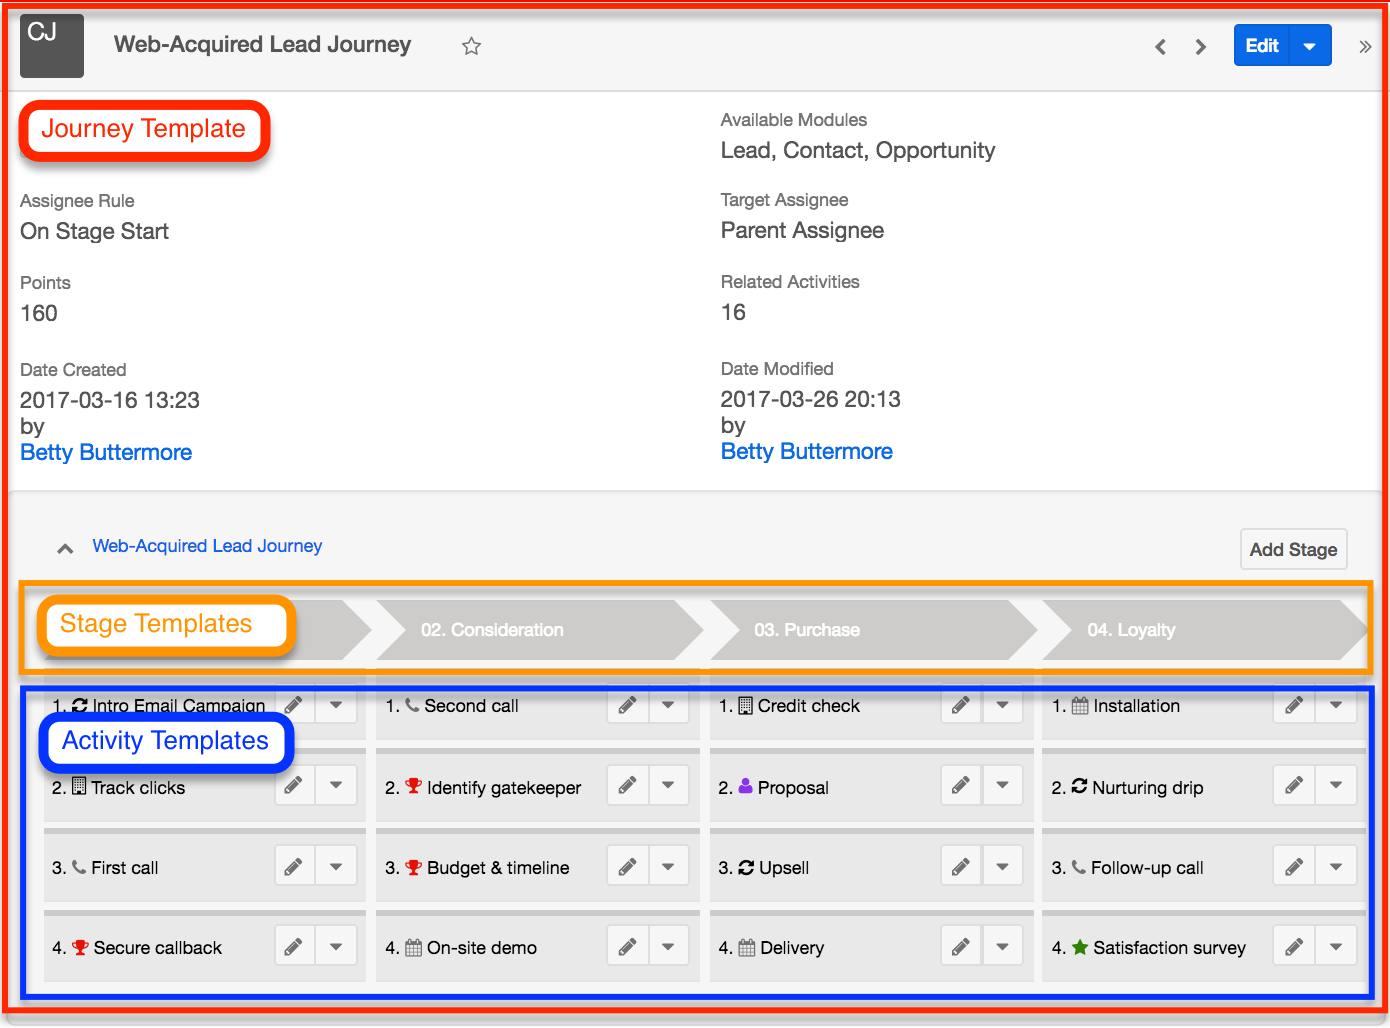The image size is (1390, 1028).
Task: Open Betty Buttermore link under Date Created
Action: click(x=106, y=452)
